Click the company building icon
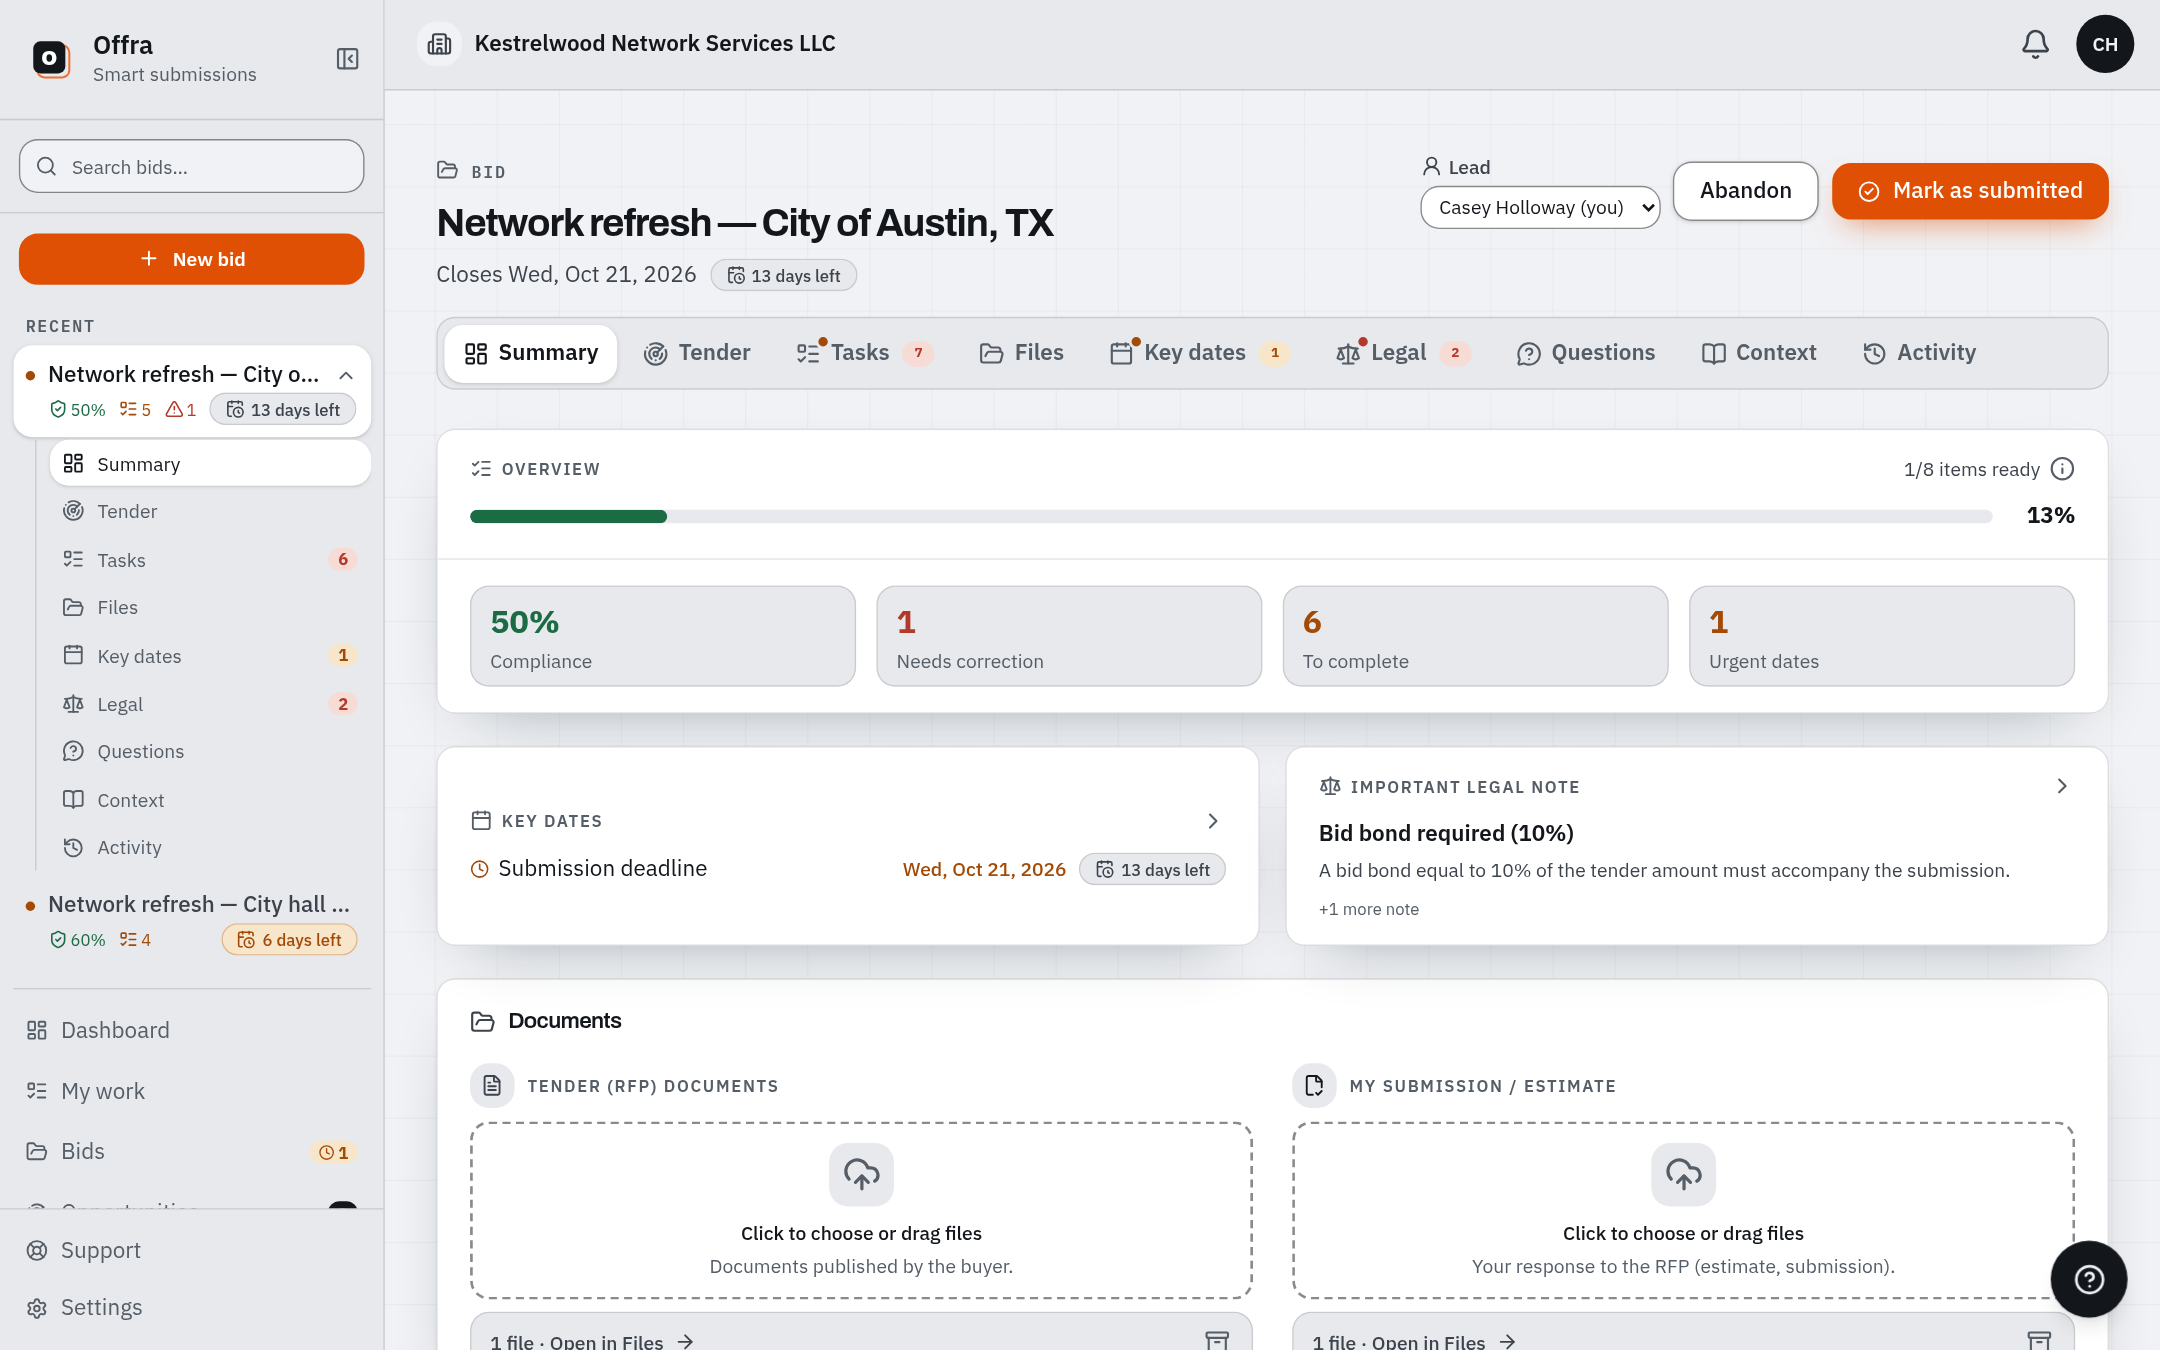 439,44
